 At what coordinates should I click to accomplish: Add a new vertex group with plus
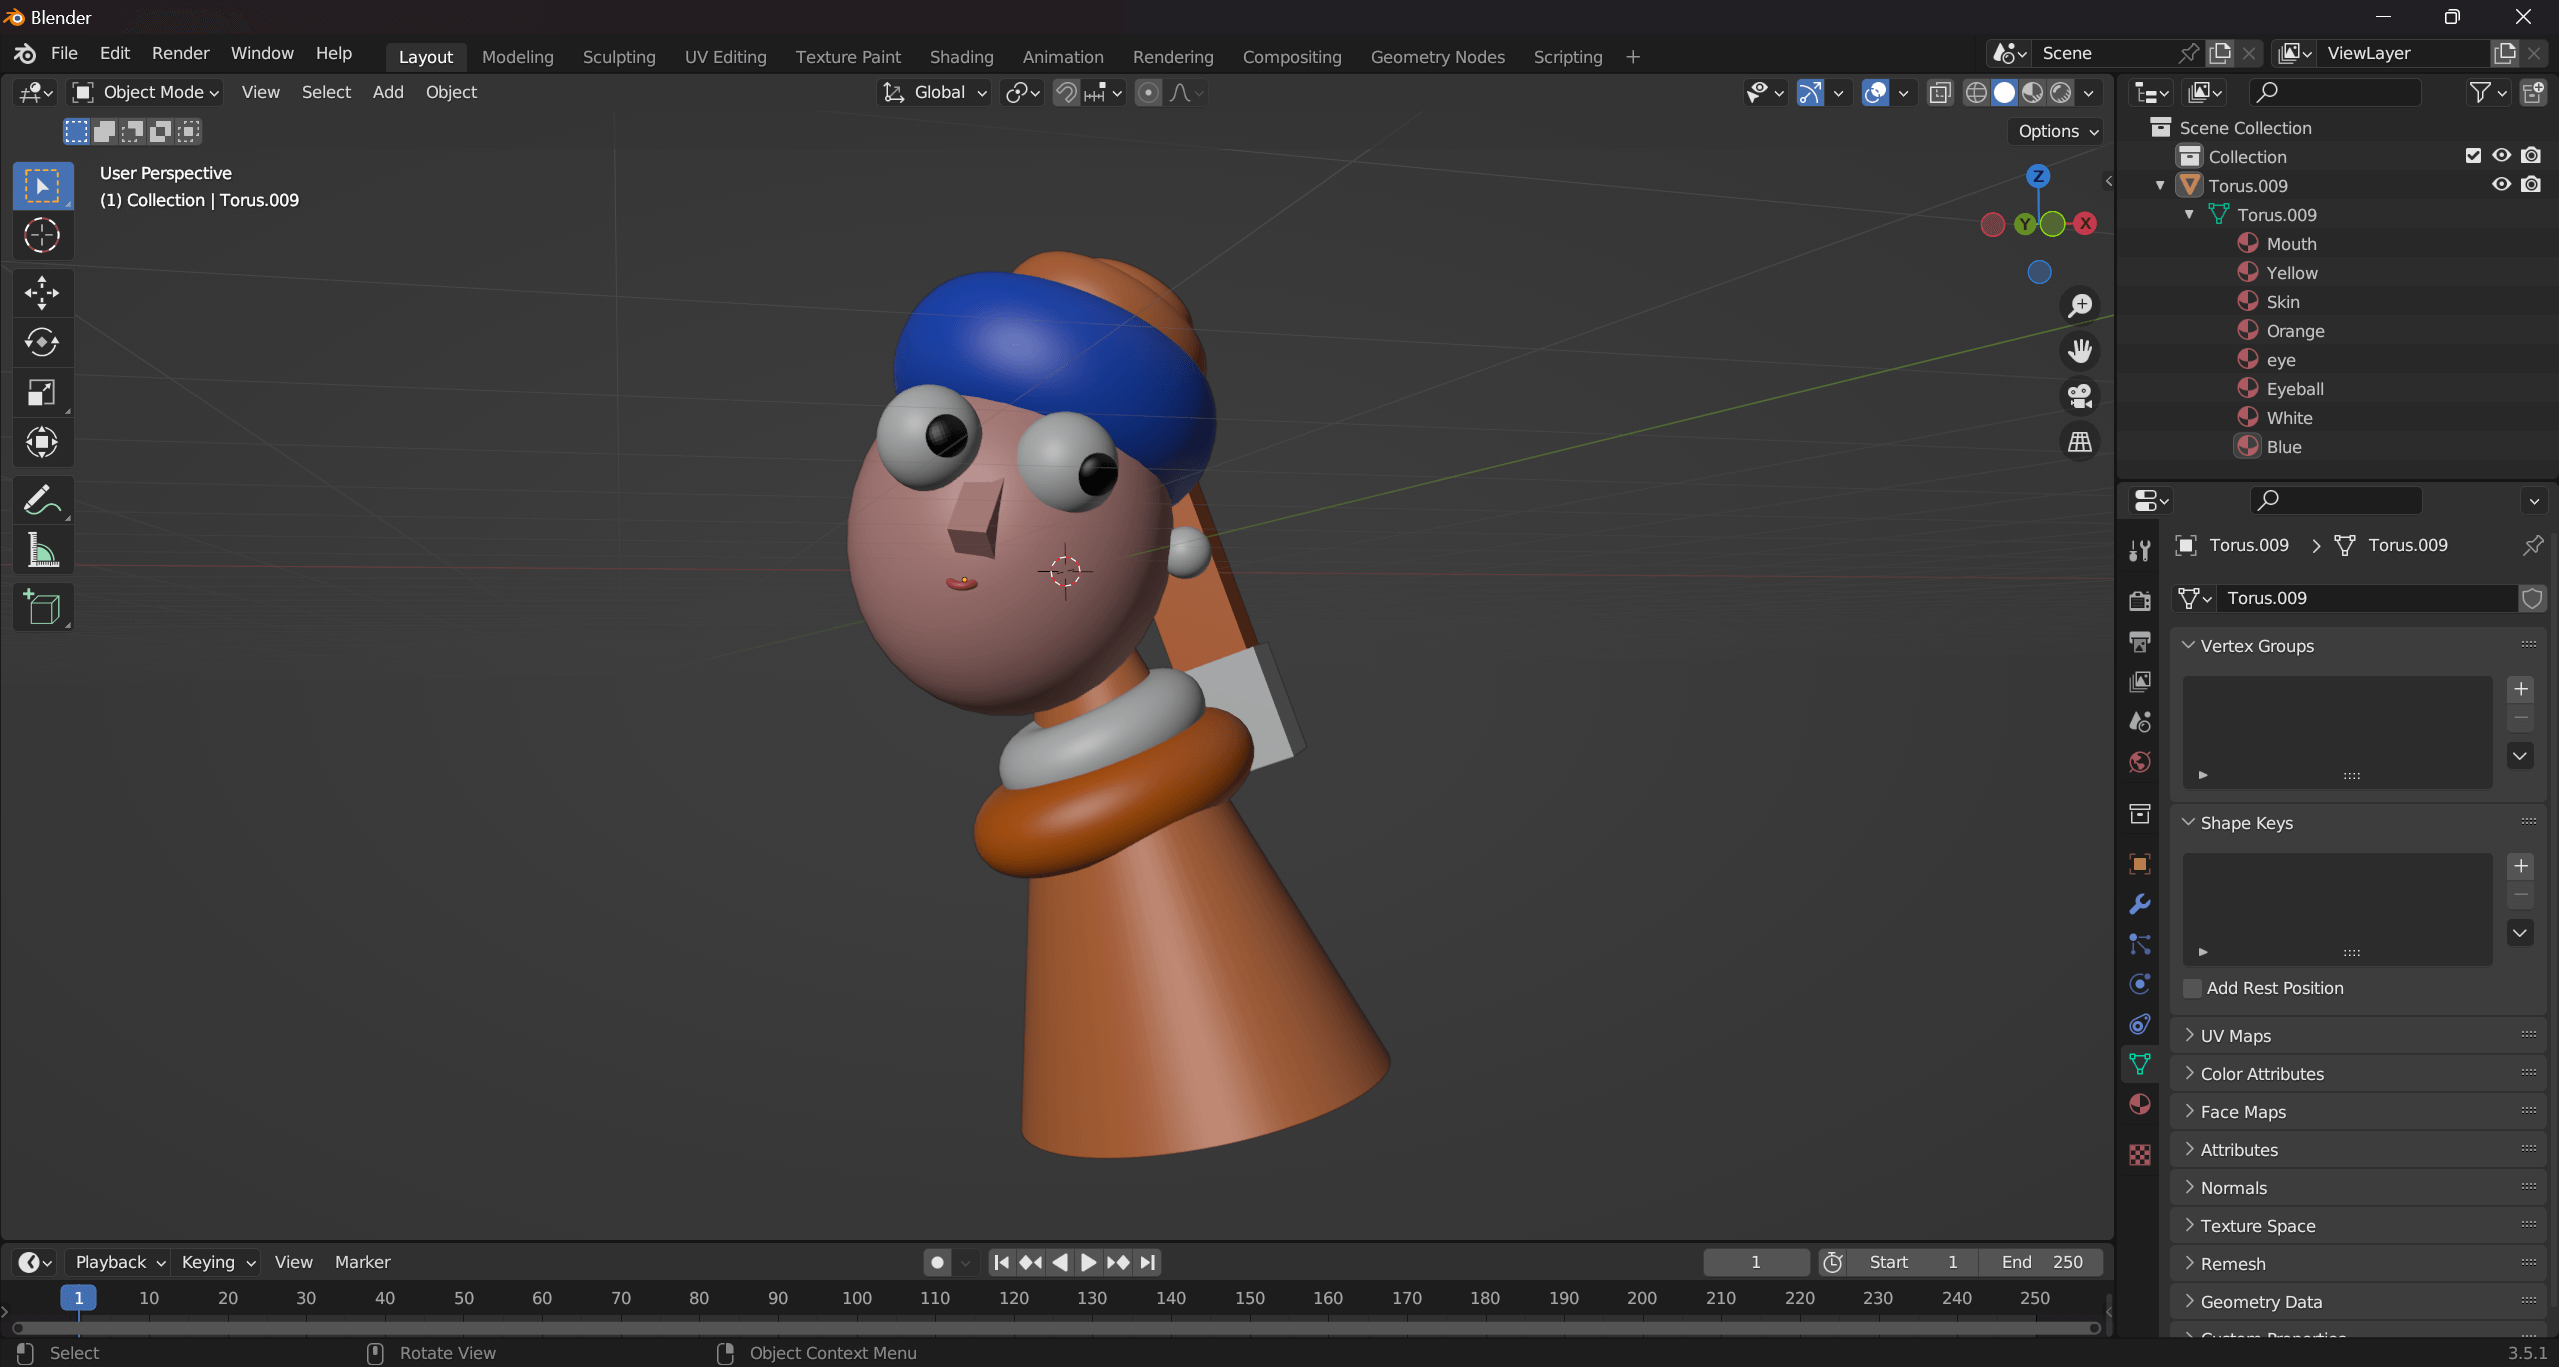tap(2521, 690)
